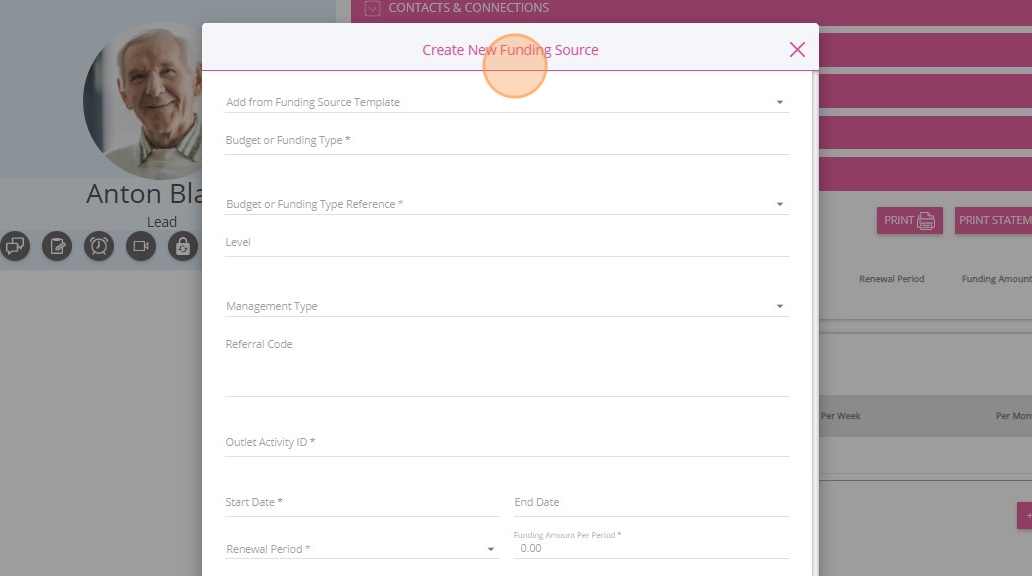The height and width of the screenshot is (576, 1032).
Task: Click the PRINT STATEMENT button behind the dialog
Action: click(x=993, y=221)
